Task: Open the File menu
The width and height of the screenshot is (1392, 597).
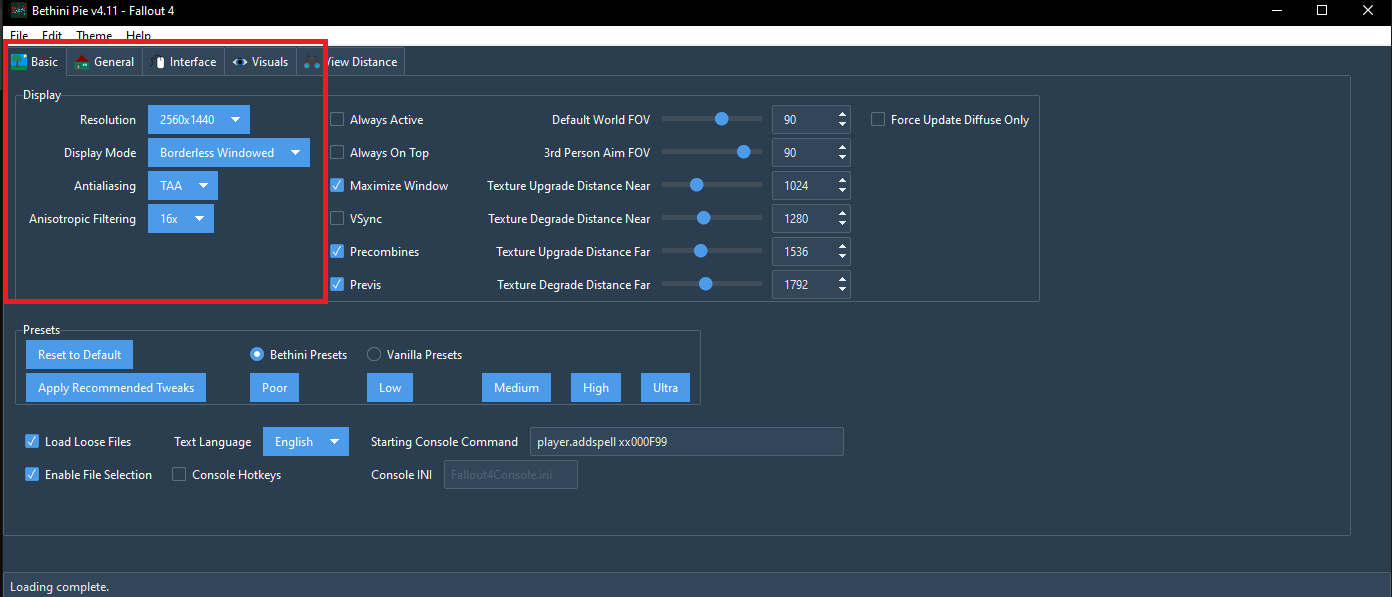Action: pos(18,35)
